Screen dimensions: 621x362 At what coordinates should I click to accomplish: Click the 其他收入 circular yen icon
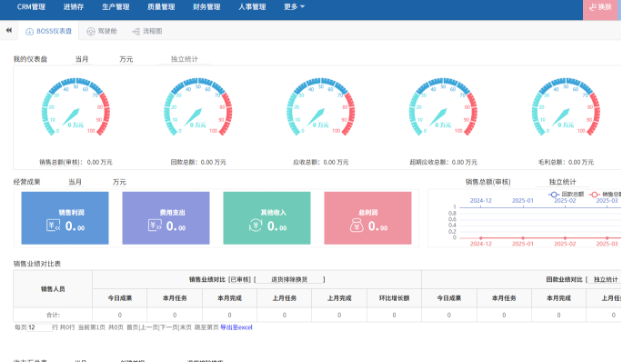[255, 225]
